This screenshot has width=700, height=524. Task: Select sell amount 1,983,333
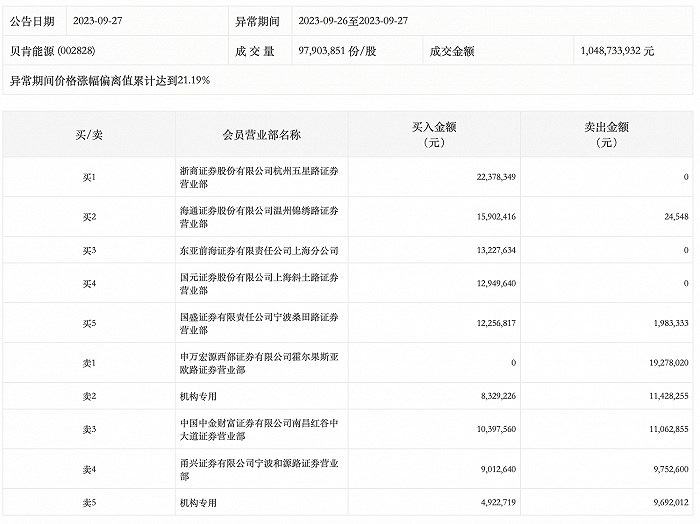(x=671, y=323)
